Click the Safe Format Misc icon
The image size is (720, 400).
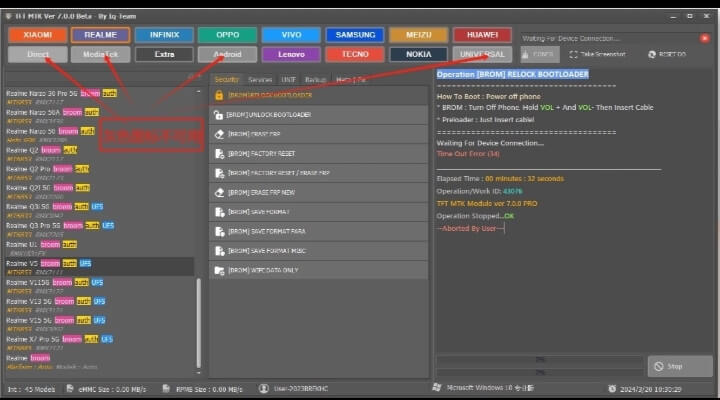pos(219,251)
